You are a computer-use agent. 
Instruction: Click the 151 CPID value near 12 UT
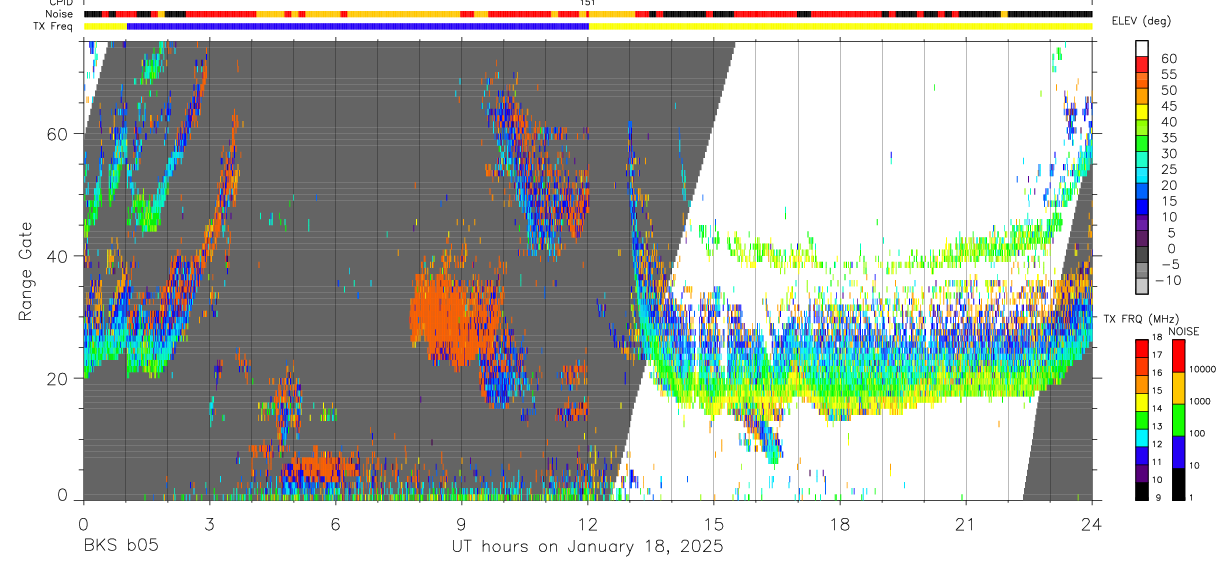point(588,3)
